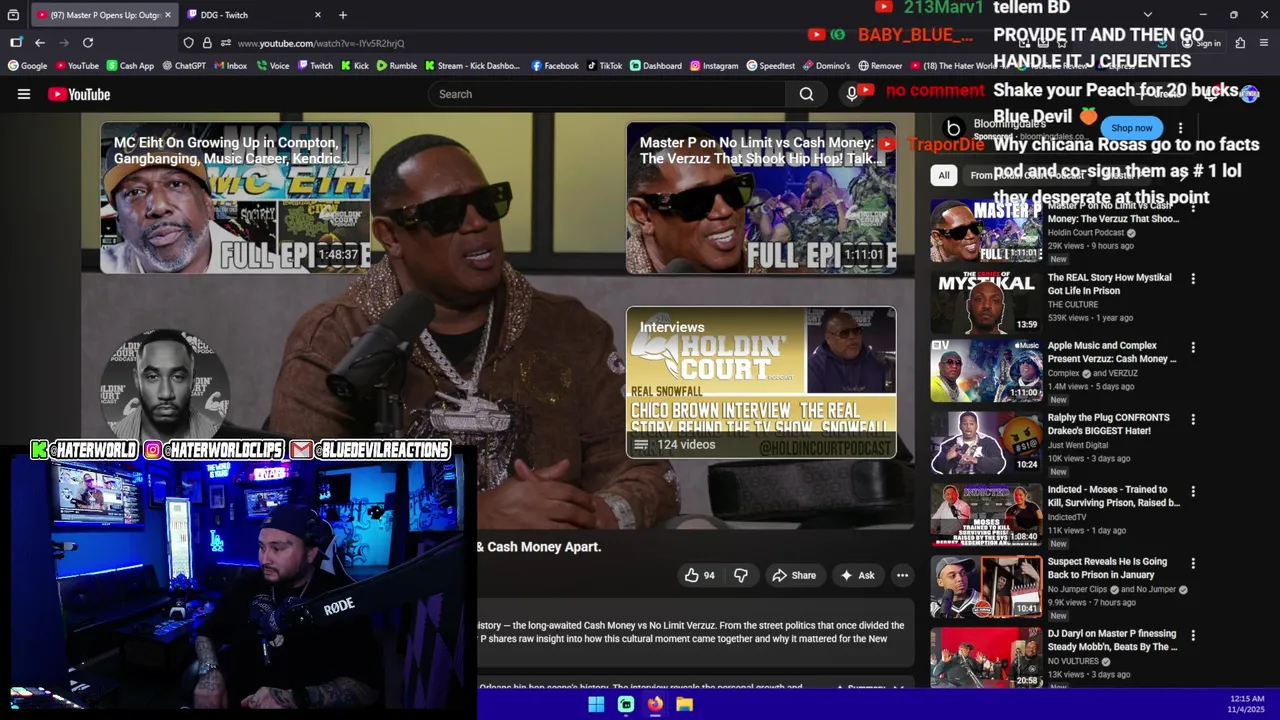Select the All filter chip
The height and width of the screenshot is (720, 1280).
[943, 175]
